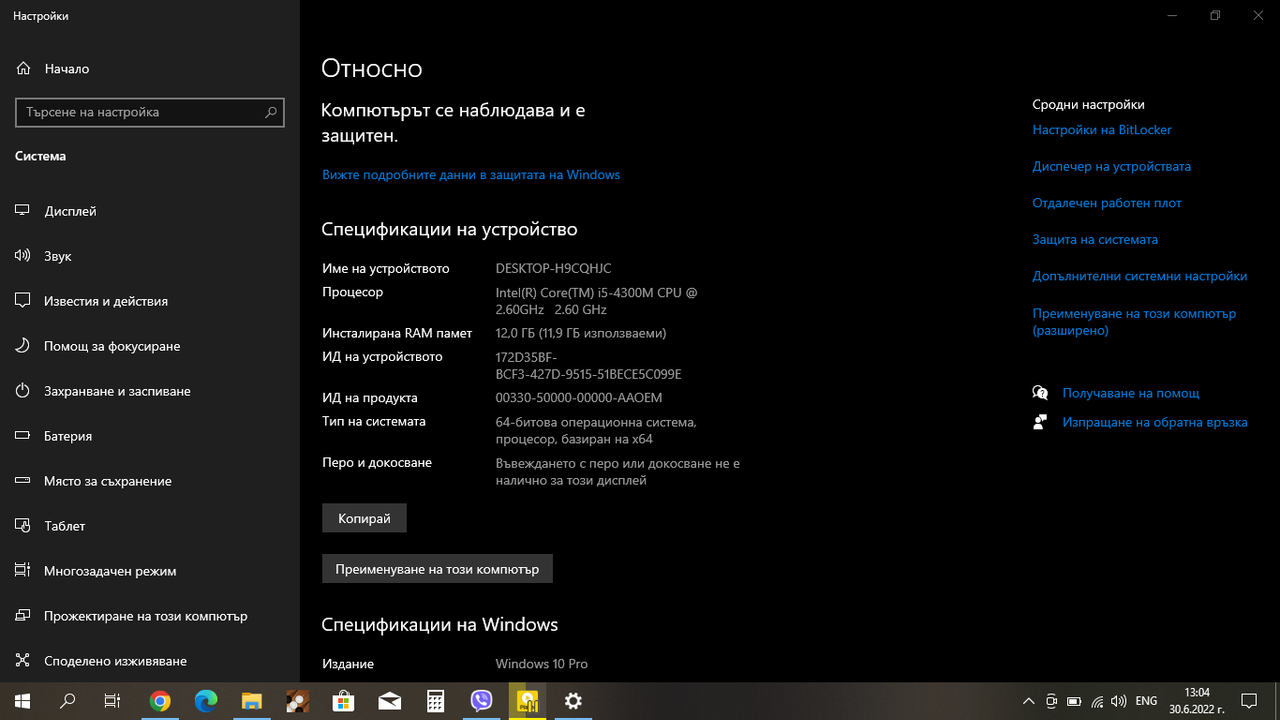Click the 12,0 ГБ RAM value
The image size is (1280, 720).
[581, 333]
